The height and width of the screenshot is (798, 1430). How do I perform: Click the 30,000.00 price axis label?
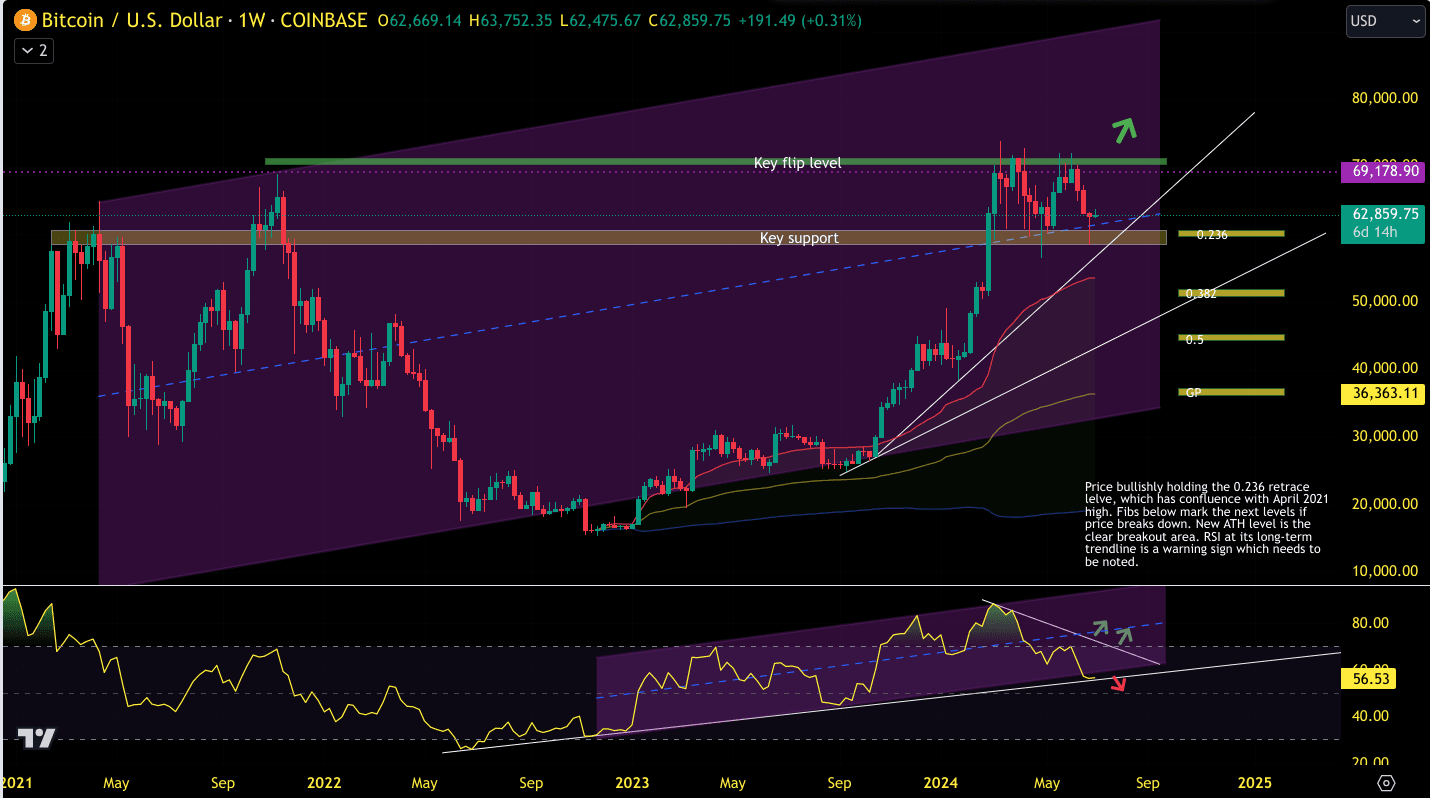coord(1385,436)
